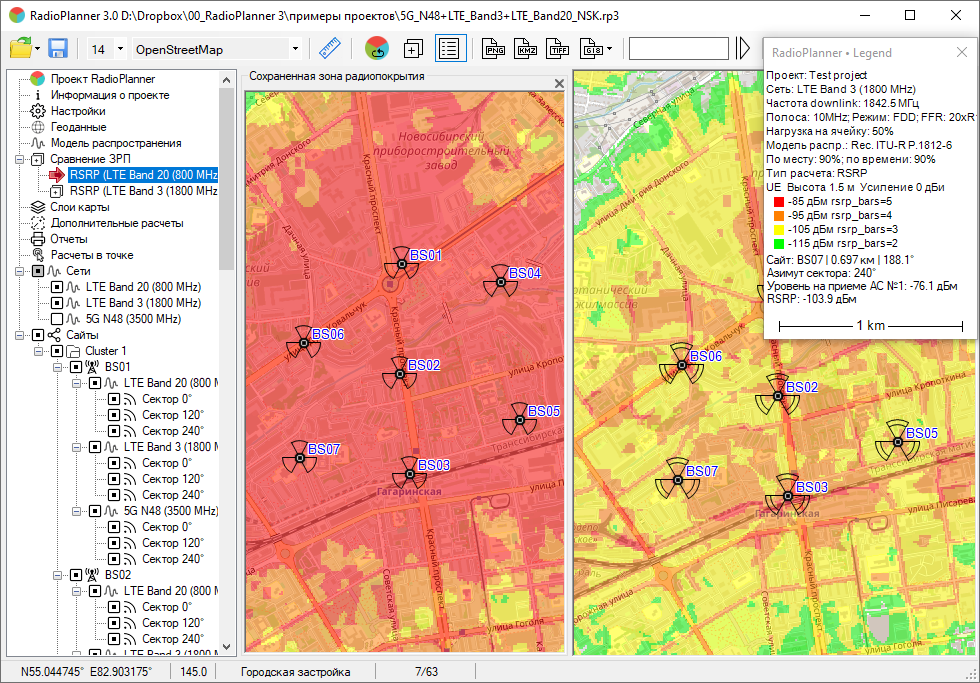Click BS02 site marker on the main map
This screenshot has height=683, width=980.
click(778, 396)
